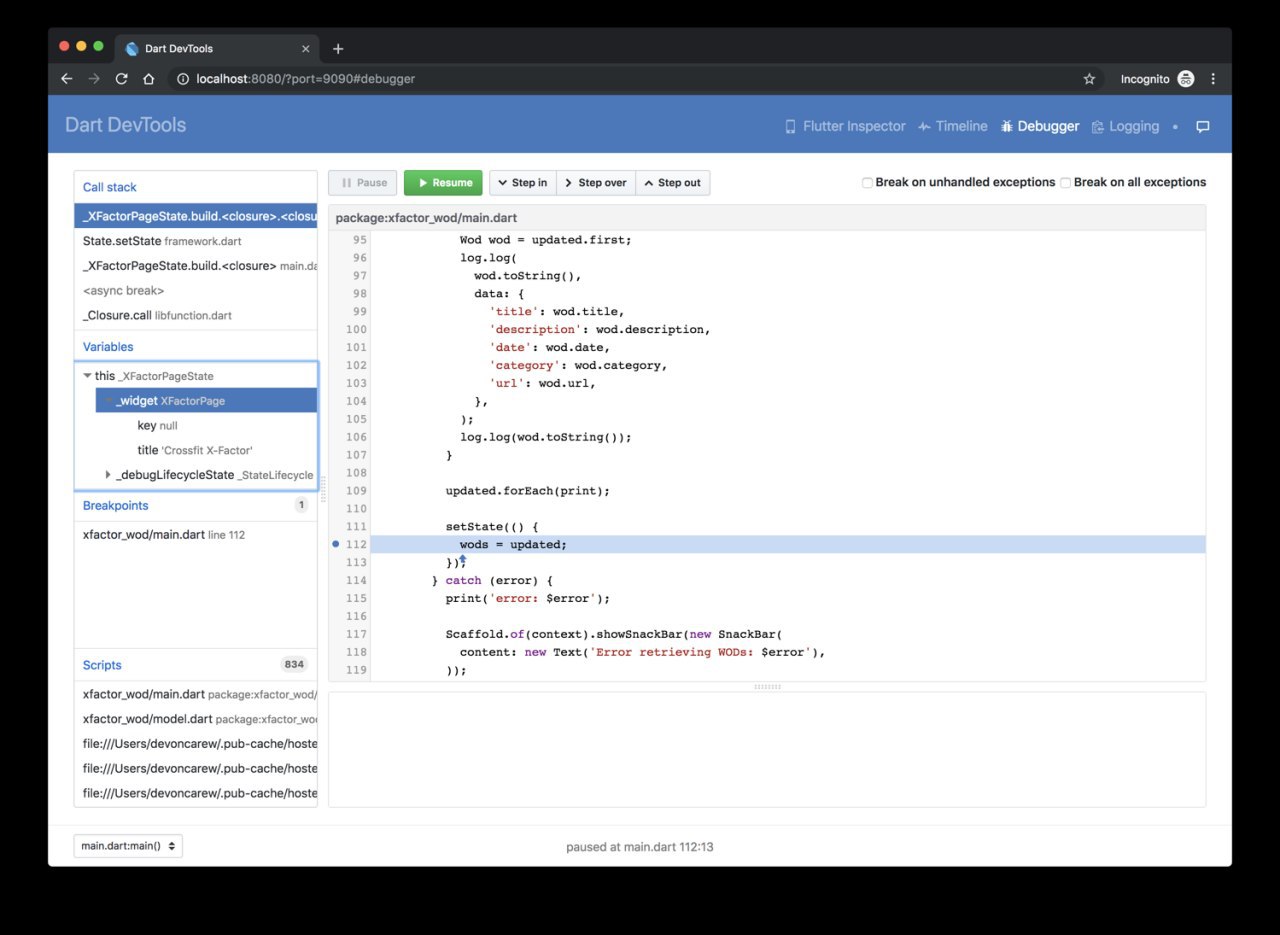1280x935 pixels.
Task: Select _Closure.call libfunction.dart frame
Action: (x=196, y=315)
